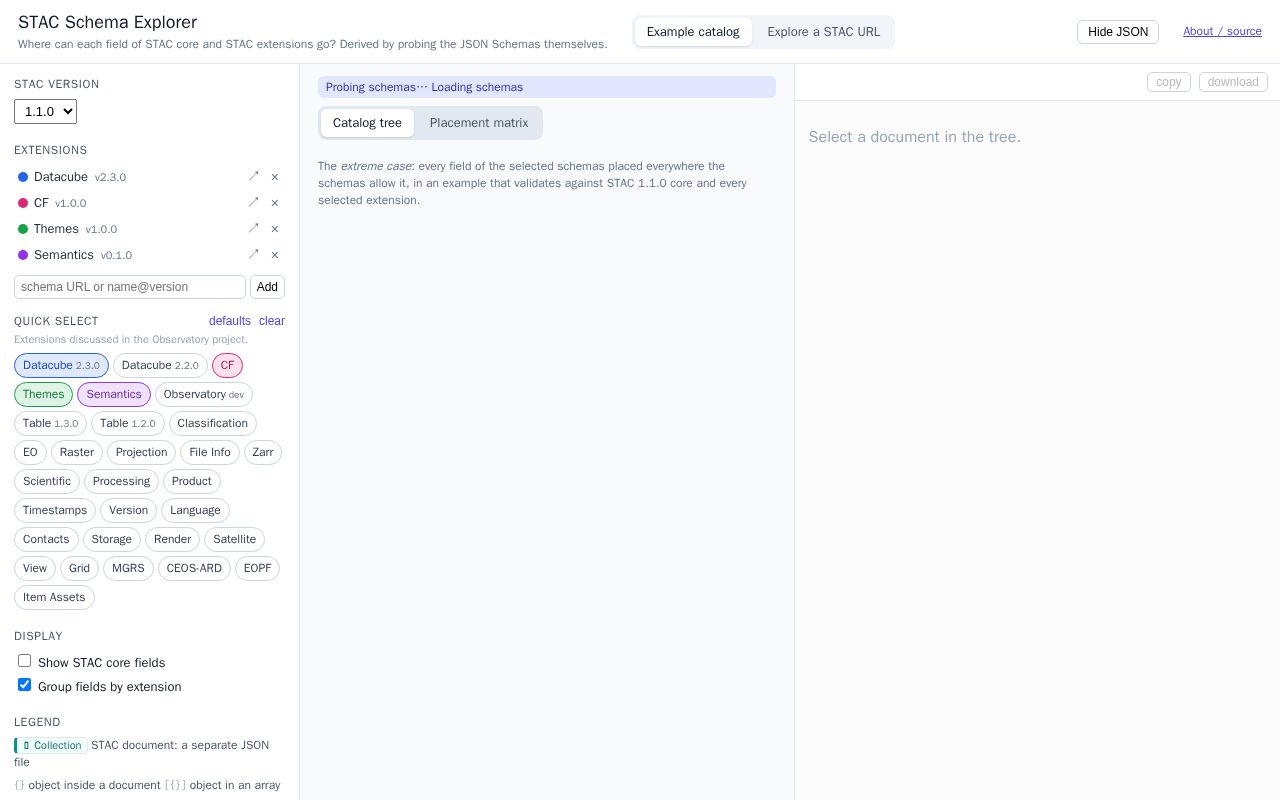Select the CEOS-ARD chip

(194, 568)
